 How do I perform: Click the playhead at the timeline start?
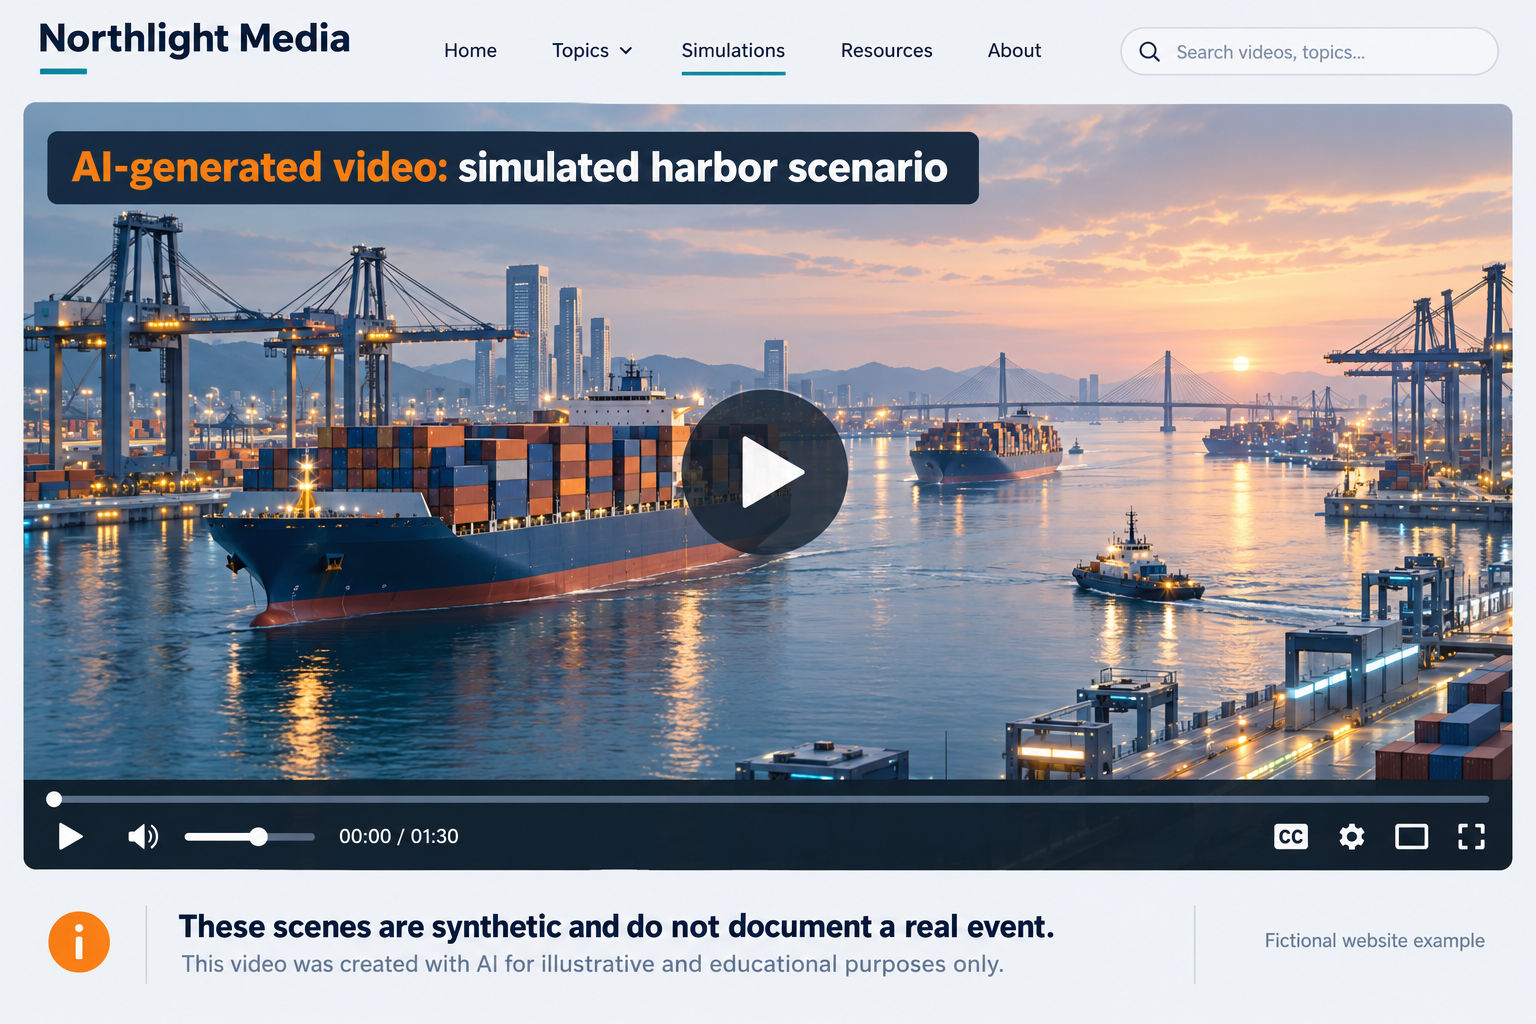[x=54, y=799]
